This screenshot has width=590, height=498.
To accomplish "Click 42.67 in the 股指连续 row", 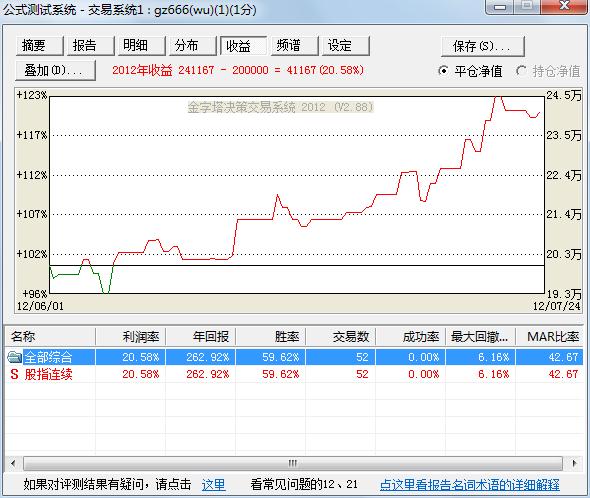I will [x=563, y=374].
